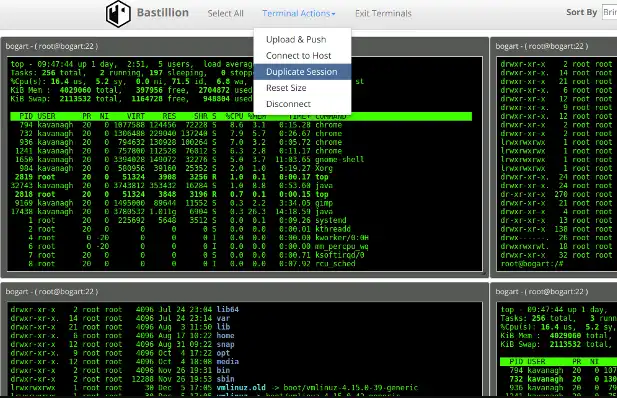Click the Bastillion shield logo icon
The image size is (617, 398).
click(118, 14)
